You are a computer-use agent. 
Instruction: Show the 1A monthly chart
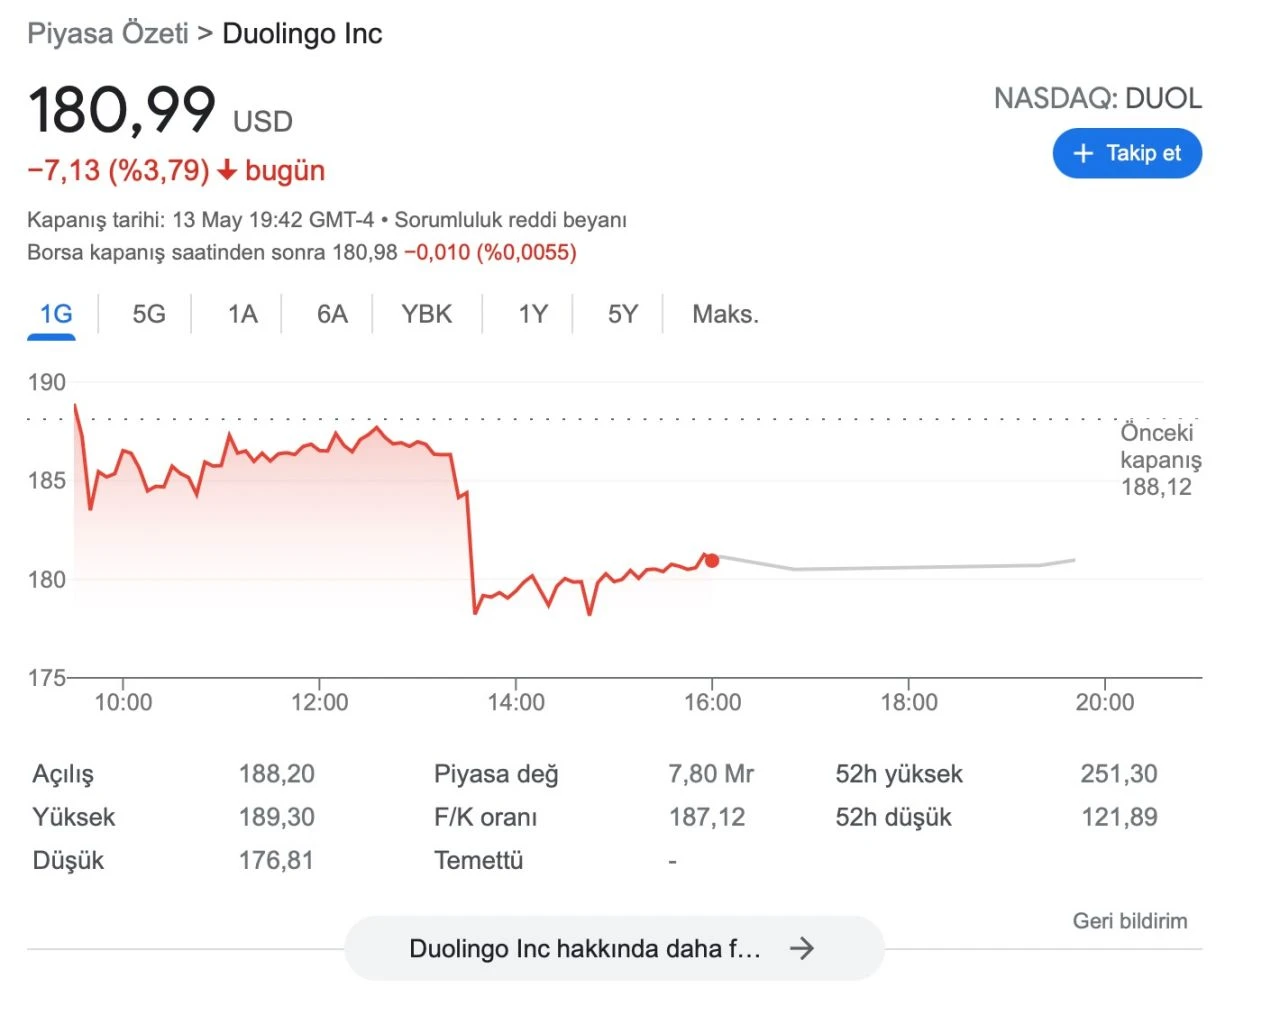(242, 314)
